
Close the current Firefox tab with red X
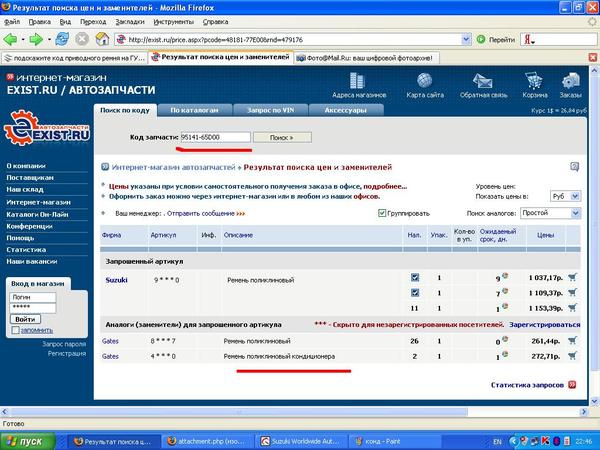coord(593,57)
